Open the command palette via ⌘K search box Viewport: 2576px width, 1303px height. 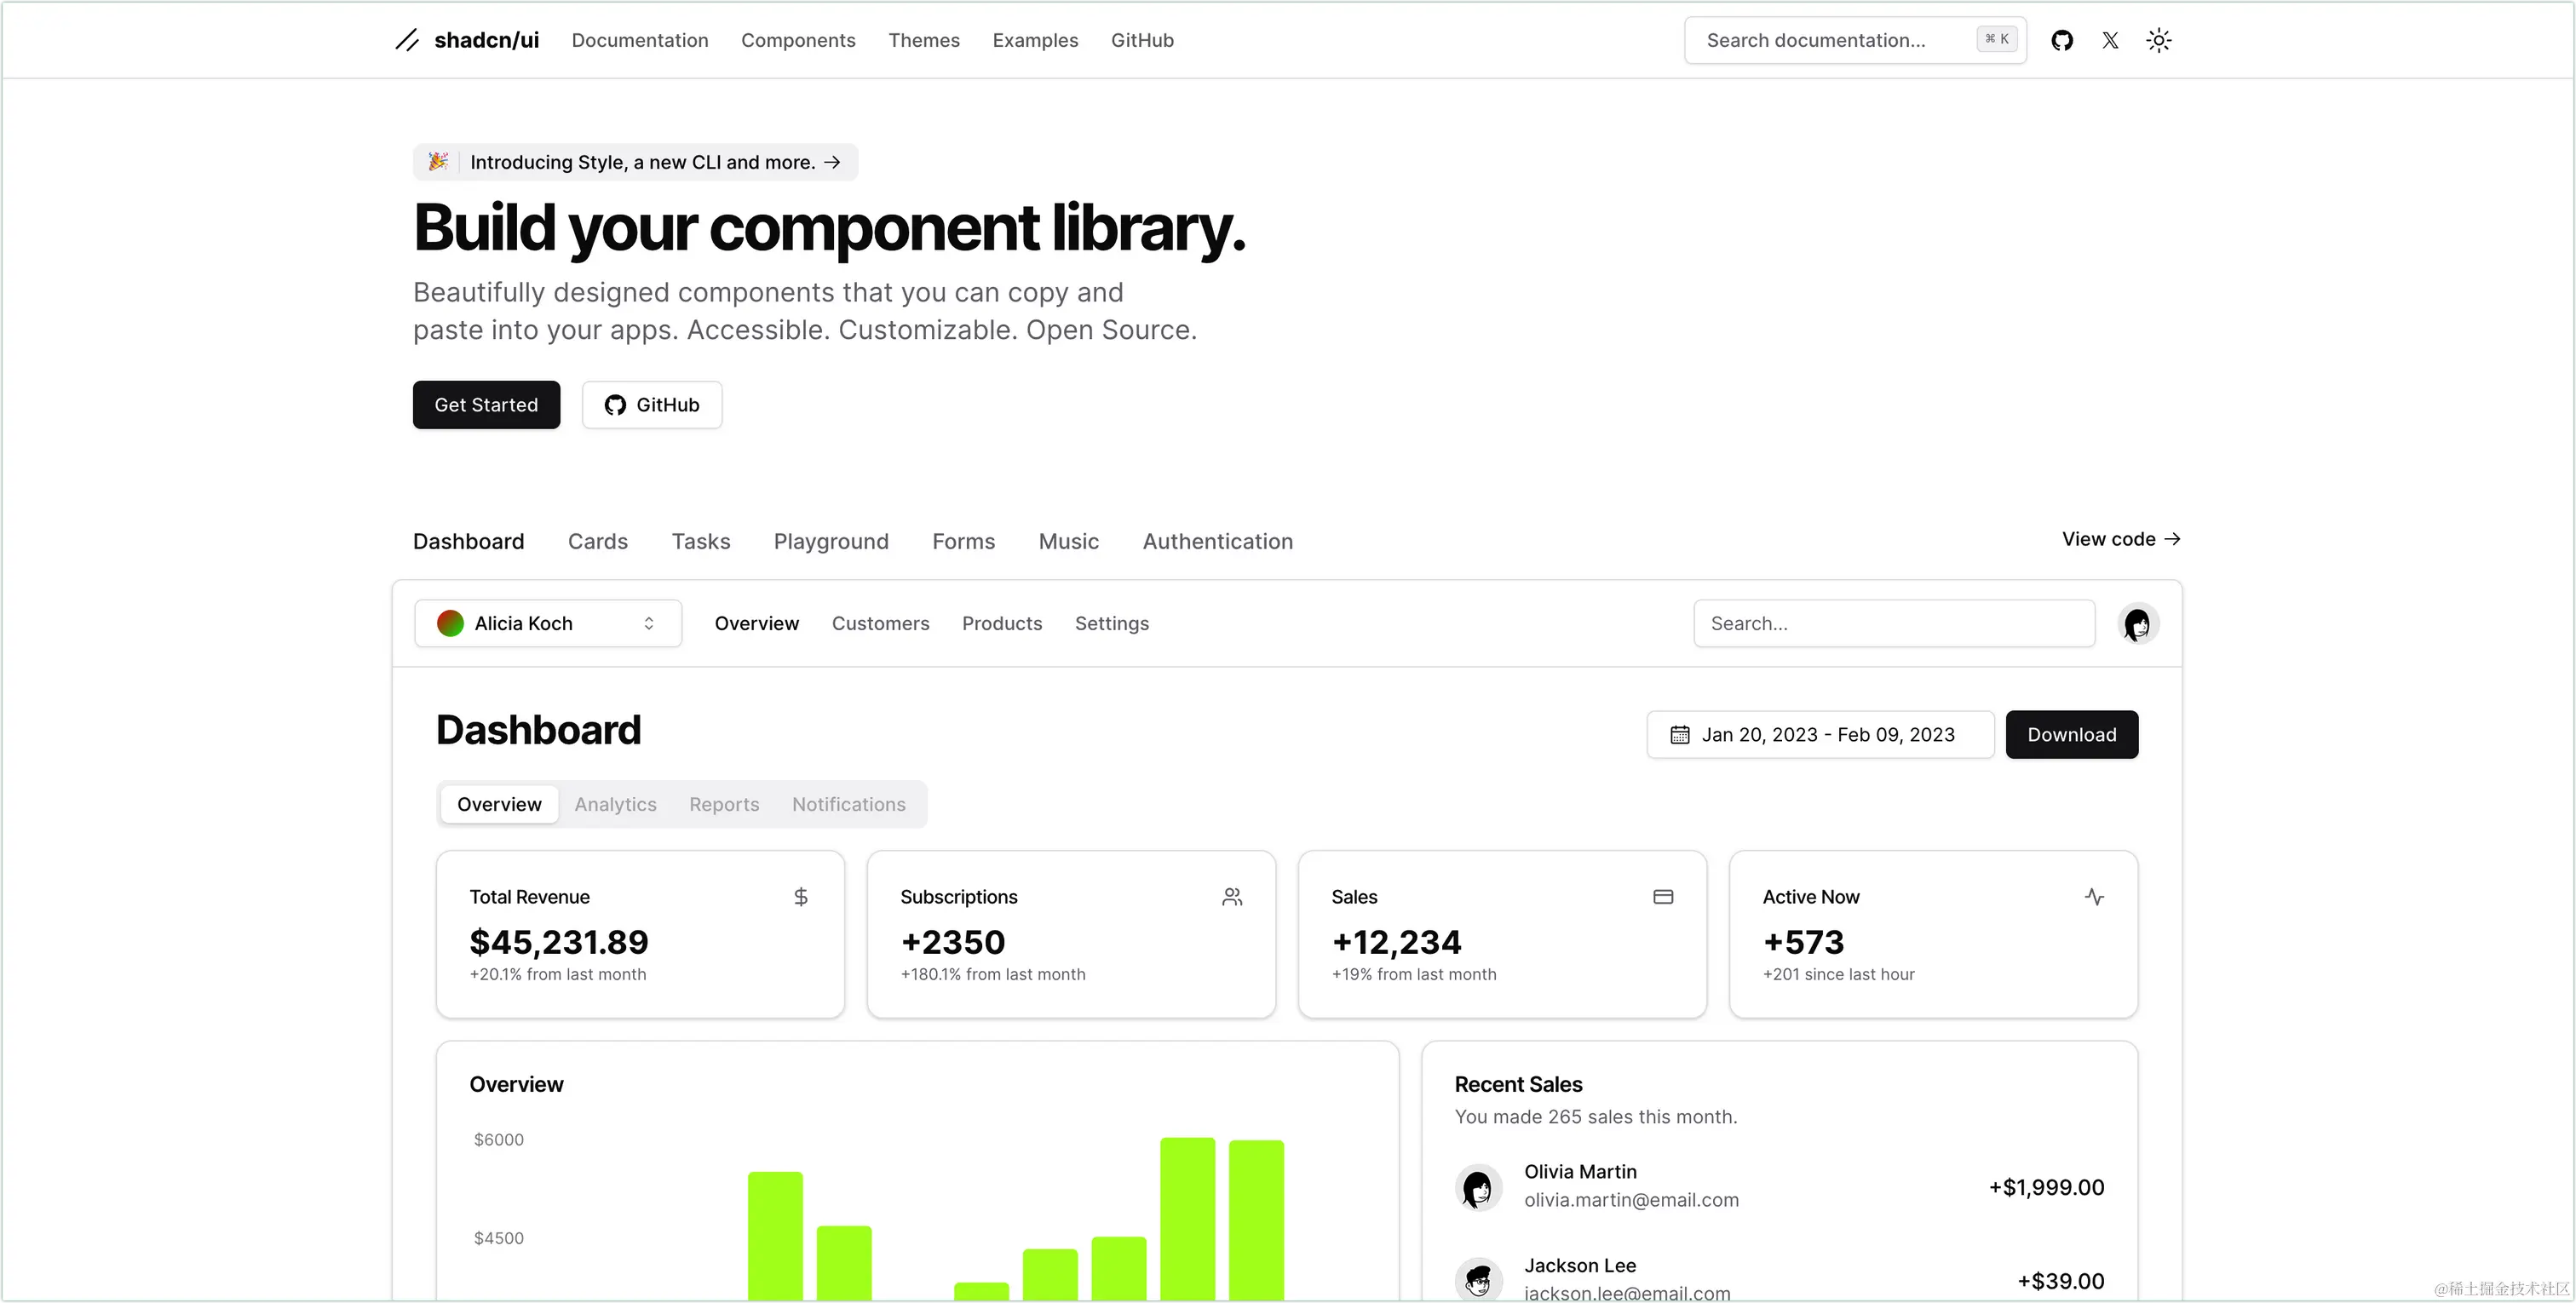(x=1855, y=40)
